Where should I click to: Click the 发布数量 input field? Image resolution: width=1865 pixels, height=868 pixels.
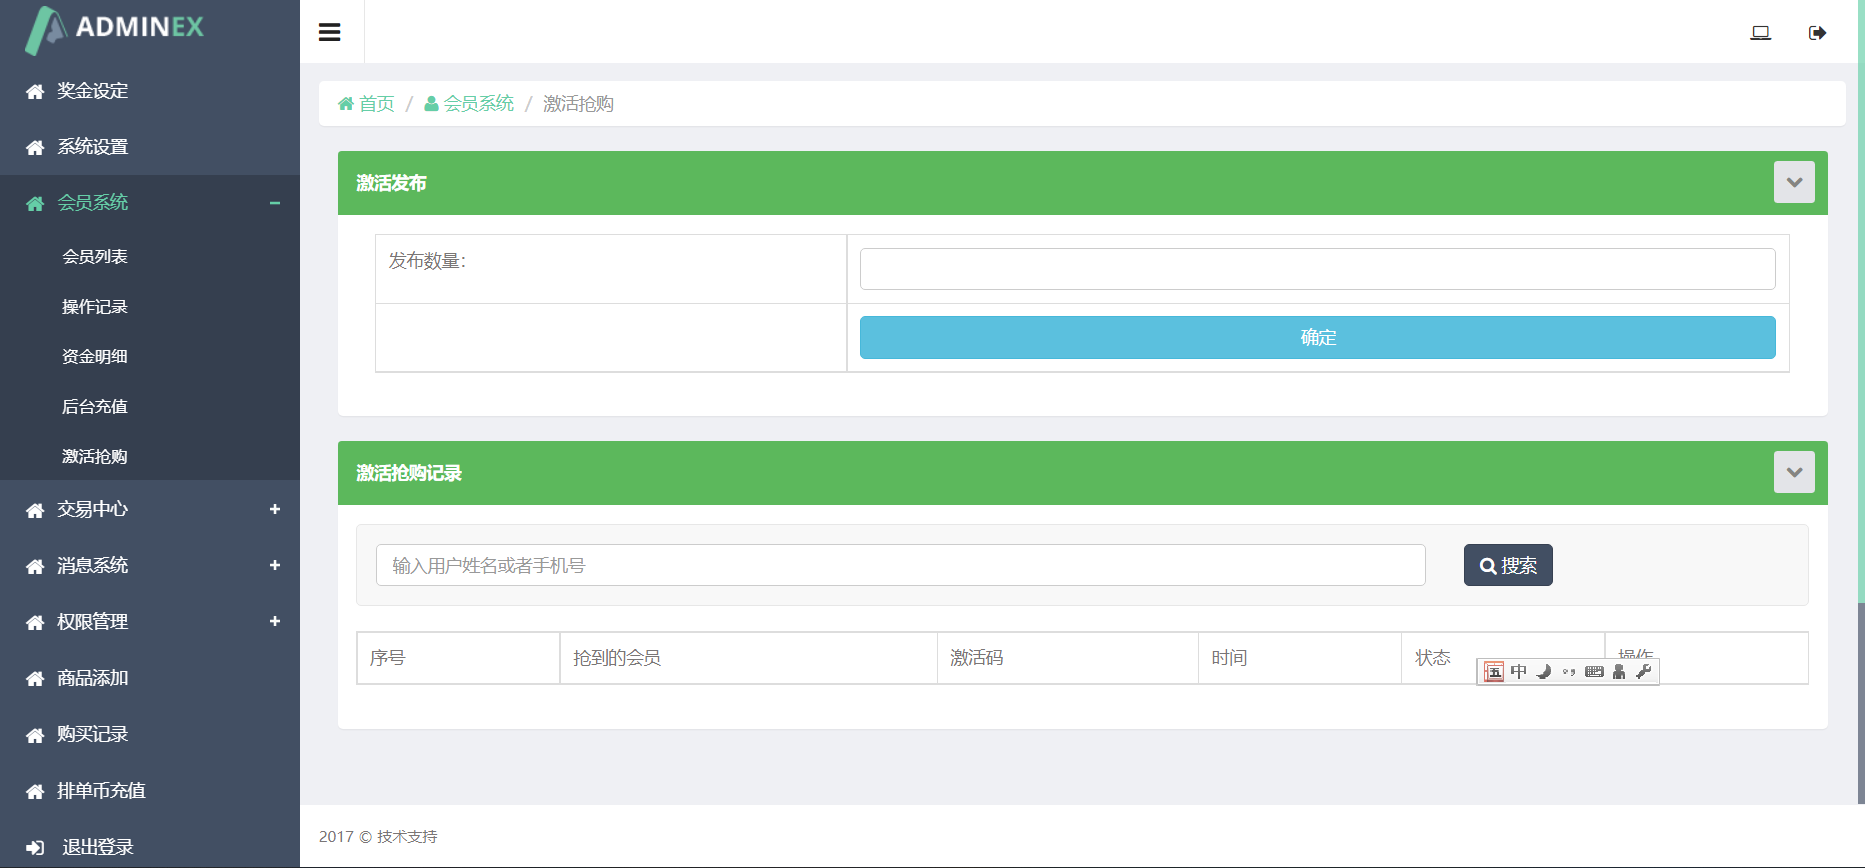pyautogui.click(x=1318, y=269)
